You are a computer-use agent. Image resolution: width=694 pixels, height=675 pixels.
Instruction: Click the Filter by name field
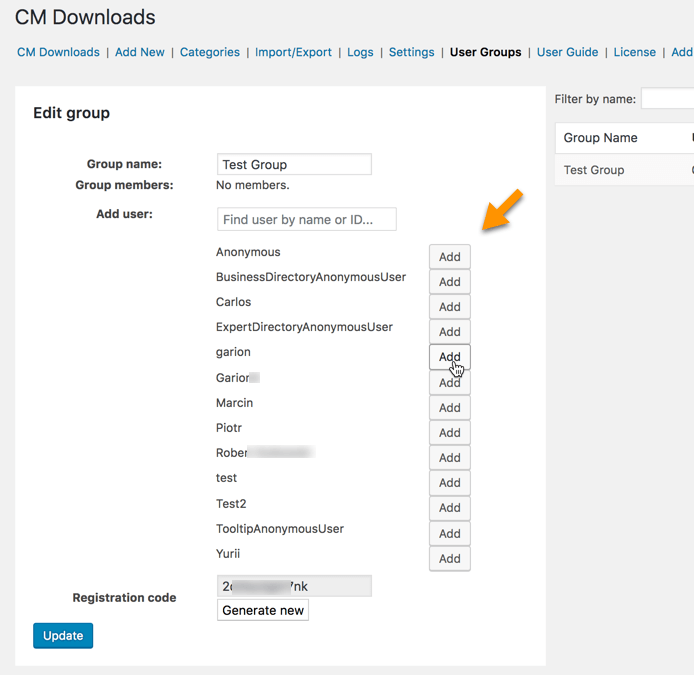pyautogui.click(x=668, y=99)
